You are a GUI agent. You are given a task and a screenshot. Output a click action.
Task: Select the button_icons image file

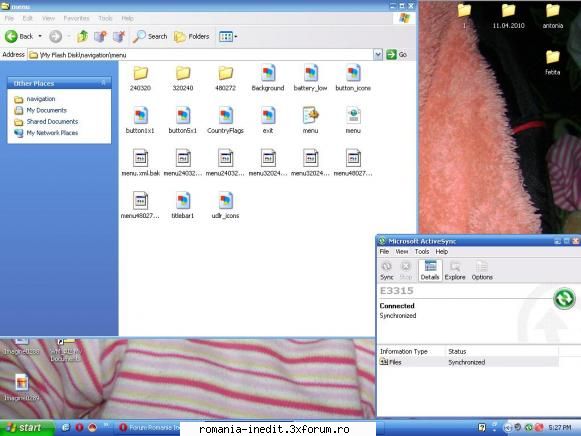point(353,78)
